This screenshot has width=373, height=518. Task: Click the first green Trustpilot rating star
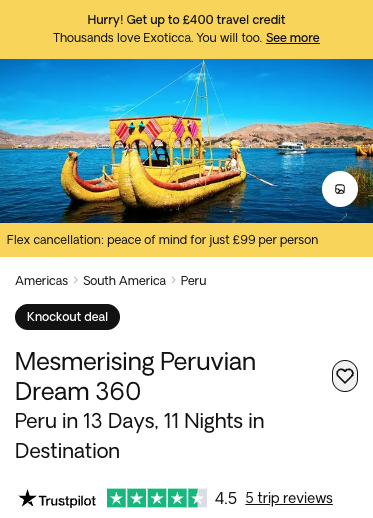pyautogui.click(x=116, y=498)
